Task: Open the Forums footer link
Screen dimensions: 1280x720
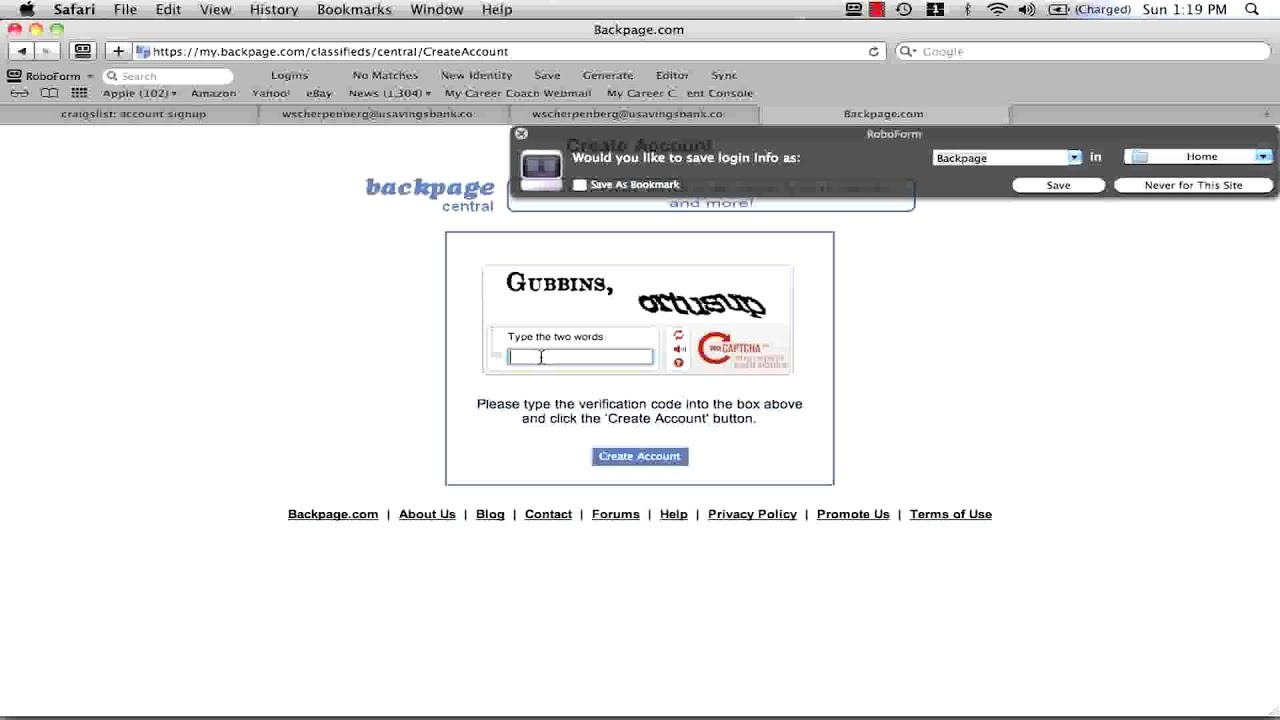Action: 615,514
